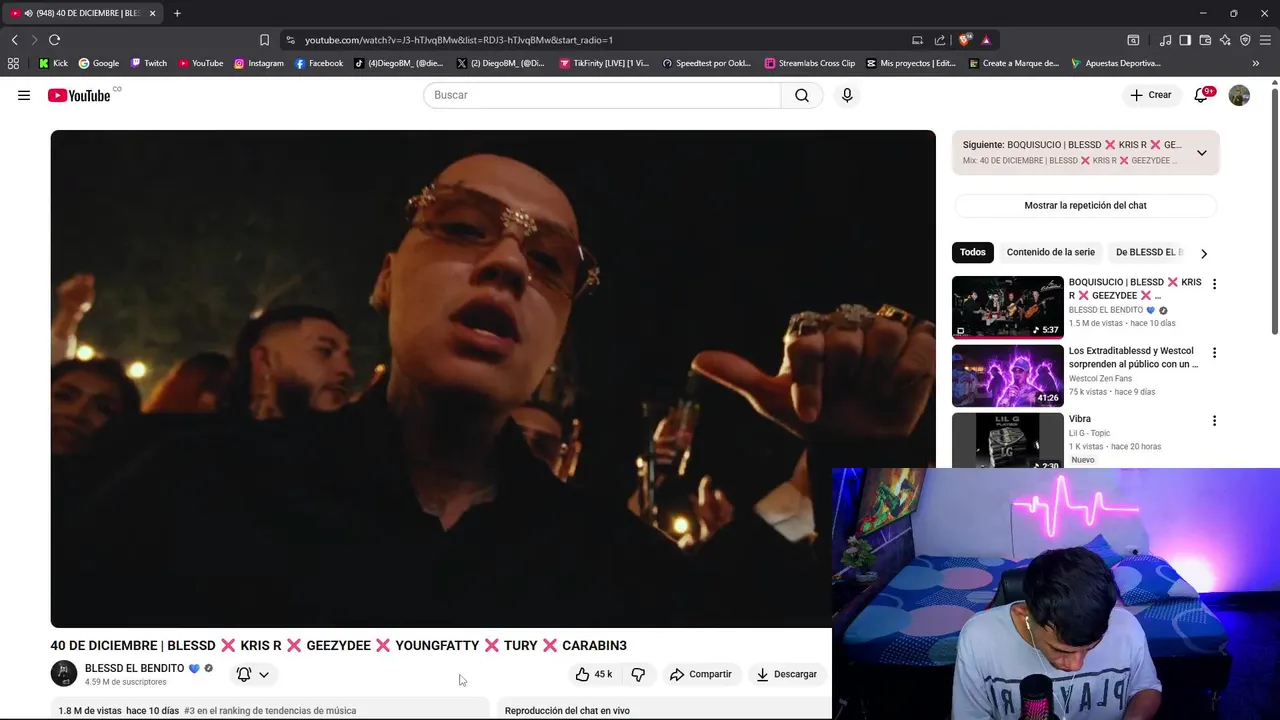
Task: Open the Brave Wallet icon
Action: pos(1205,40)
